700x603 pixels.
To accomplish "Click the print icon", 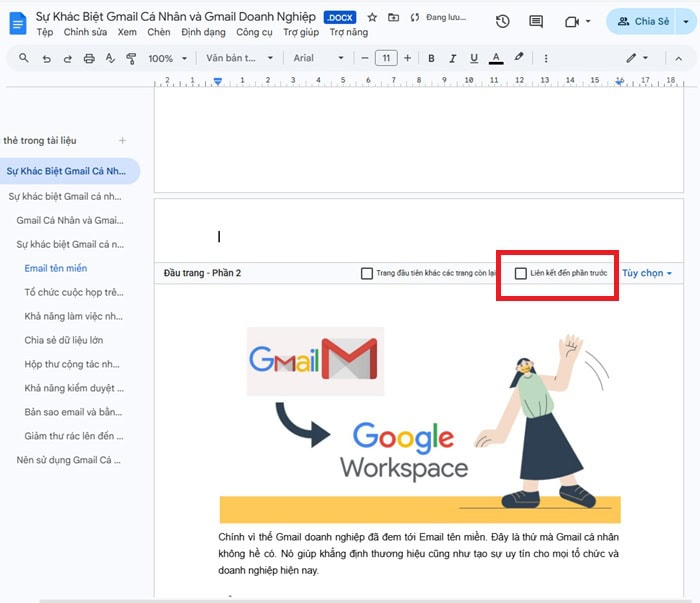I will click(x=90, y=59).
